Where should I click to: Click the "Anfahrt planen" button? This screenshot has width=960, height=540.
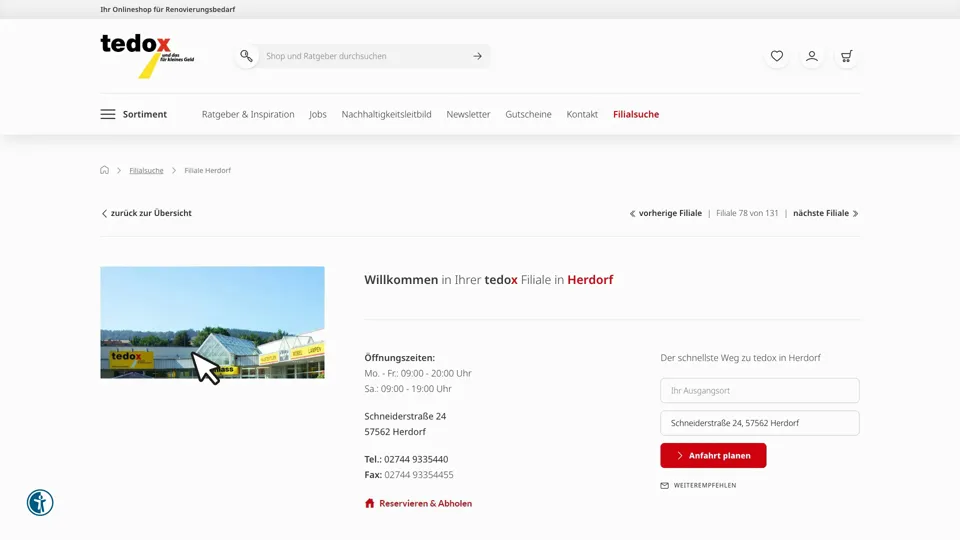(713, 456)
